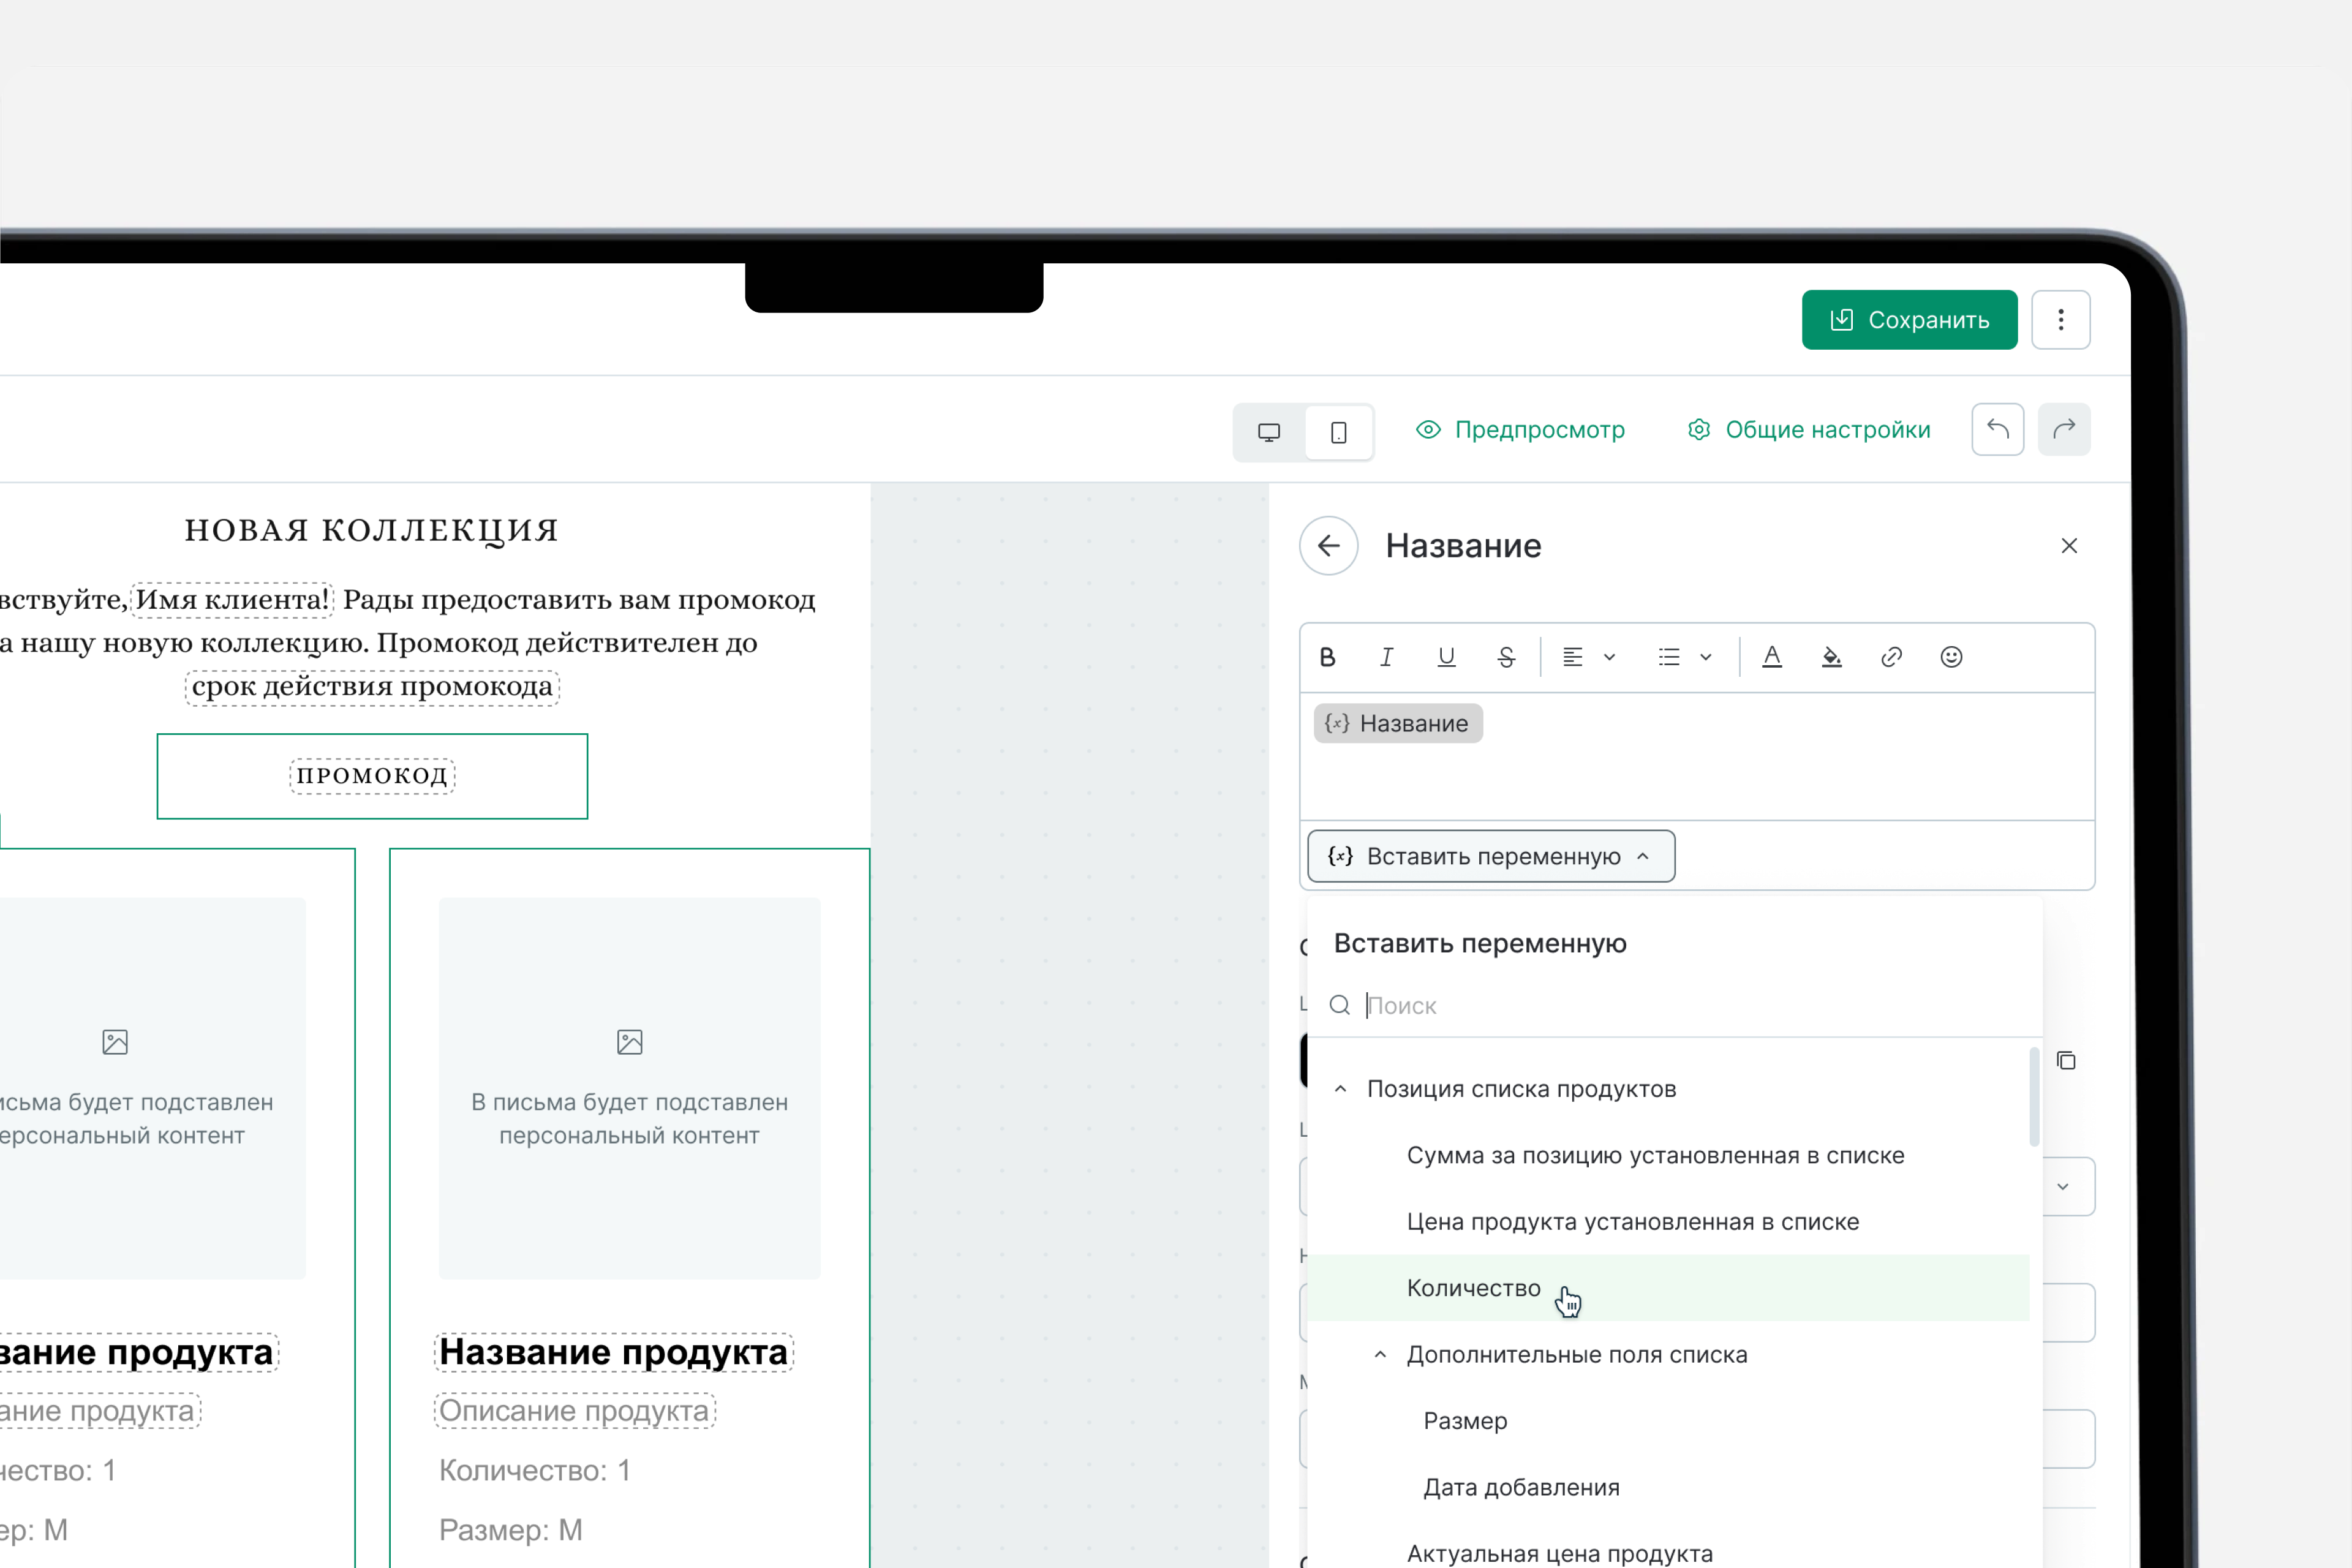Click the variable list scrollbar
Viewport: 2352px width, 1568px height.
pyautogui.click(x=2034, y=1096)
